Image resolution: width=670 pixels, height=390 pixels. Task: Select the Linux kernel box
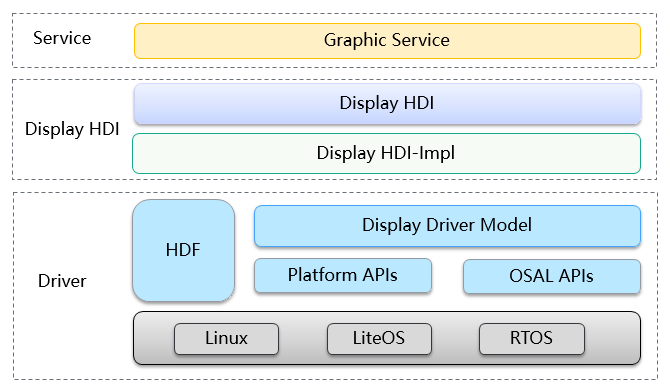[x=226, y=338]
